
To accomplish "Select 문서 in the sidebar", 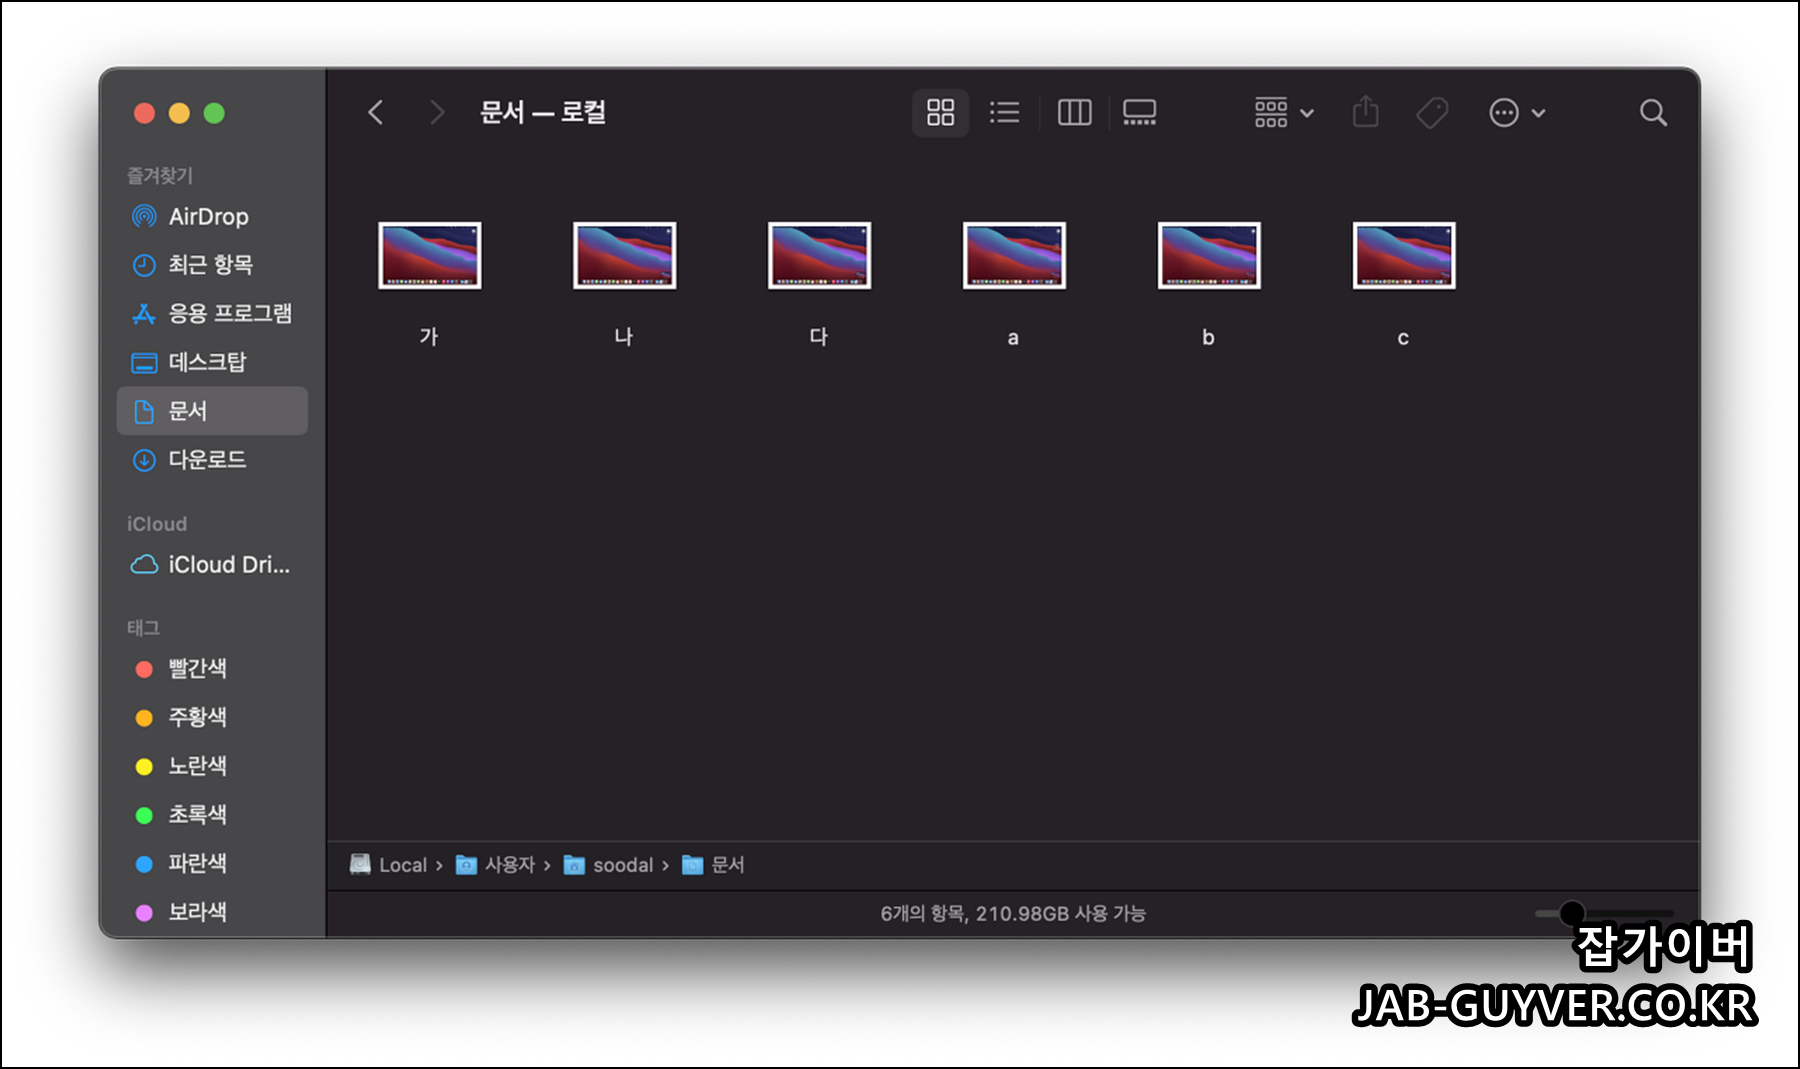I will [212, 411].
